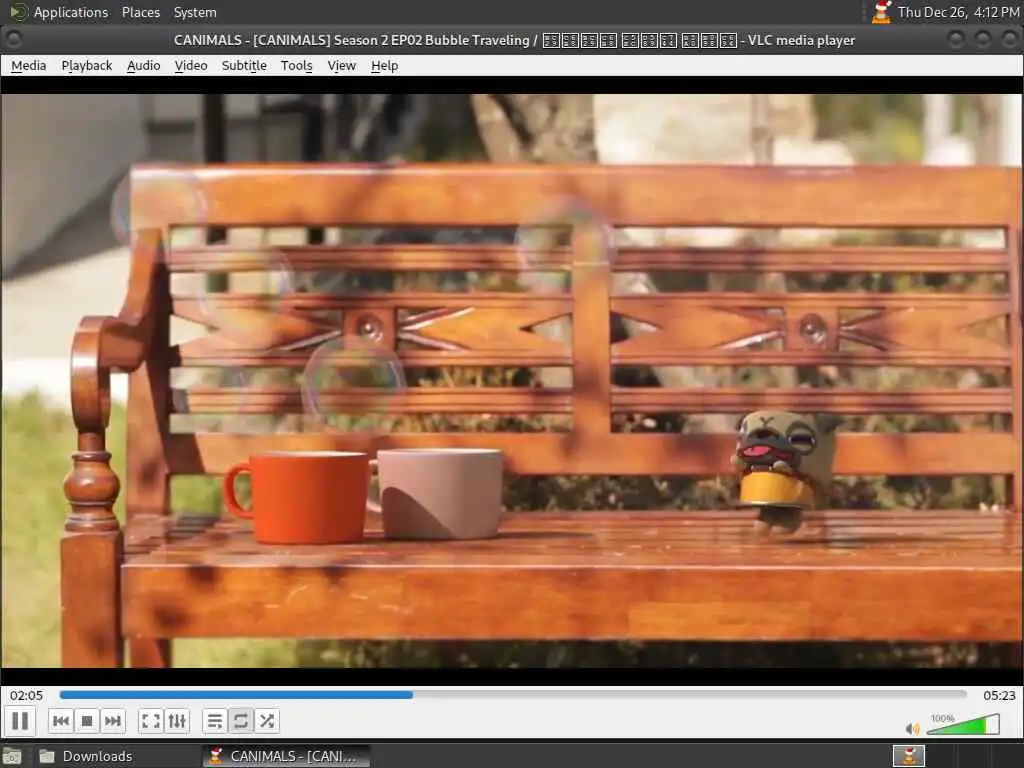Click the VLC workspace switcher icon bottom right
1024x768 pixels.
click(x=909, y=756)
